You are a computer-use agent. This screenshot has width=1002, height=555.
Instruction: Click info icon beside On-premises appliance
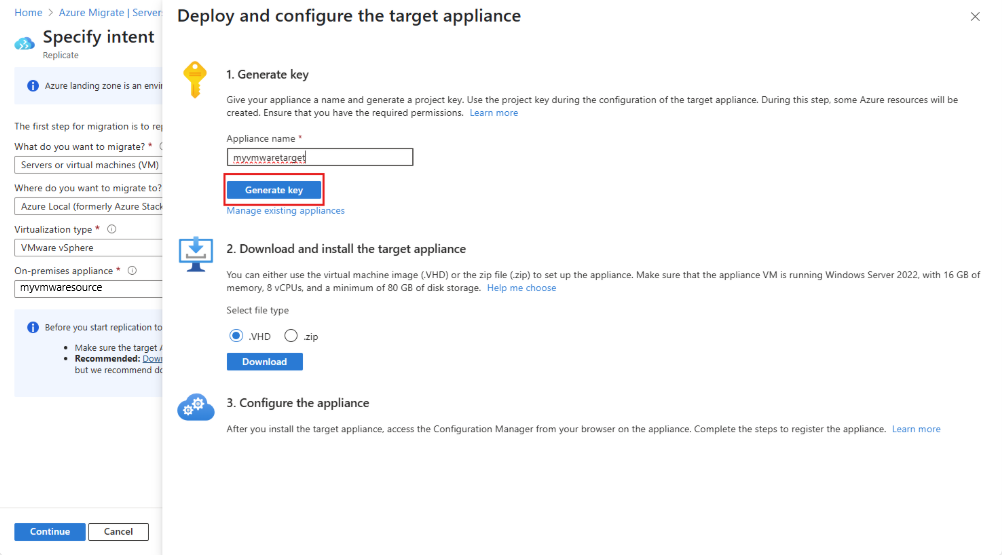click(132, 270)
